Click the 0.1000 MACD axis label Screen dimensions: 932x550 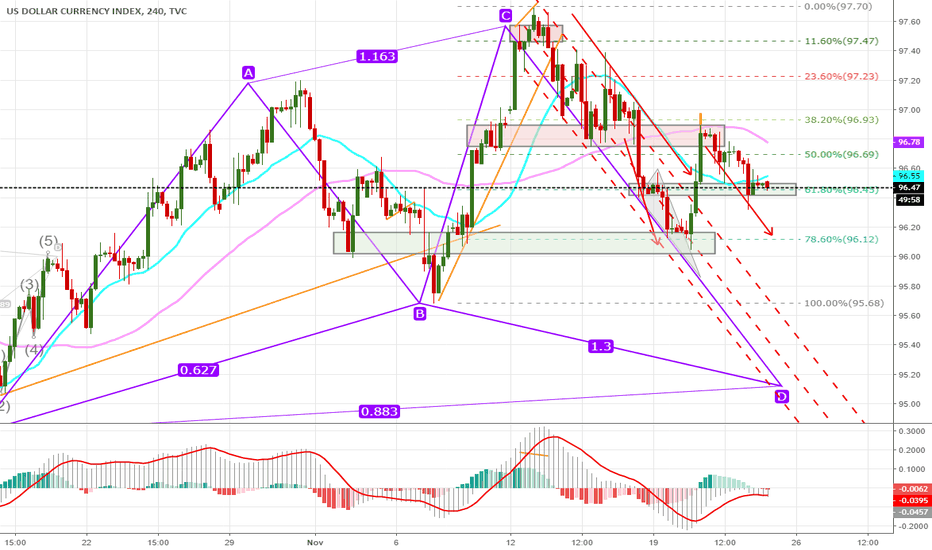click(911, 469)
